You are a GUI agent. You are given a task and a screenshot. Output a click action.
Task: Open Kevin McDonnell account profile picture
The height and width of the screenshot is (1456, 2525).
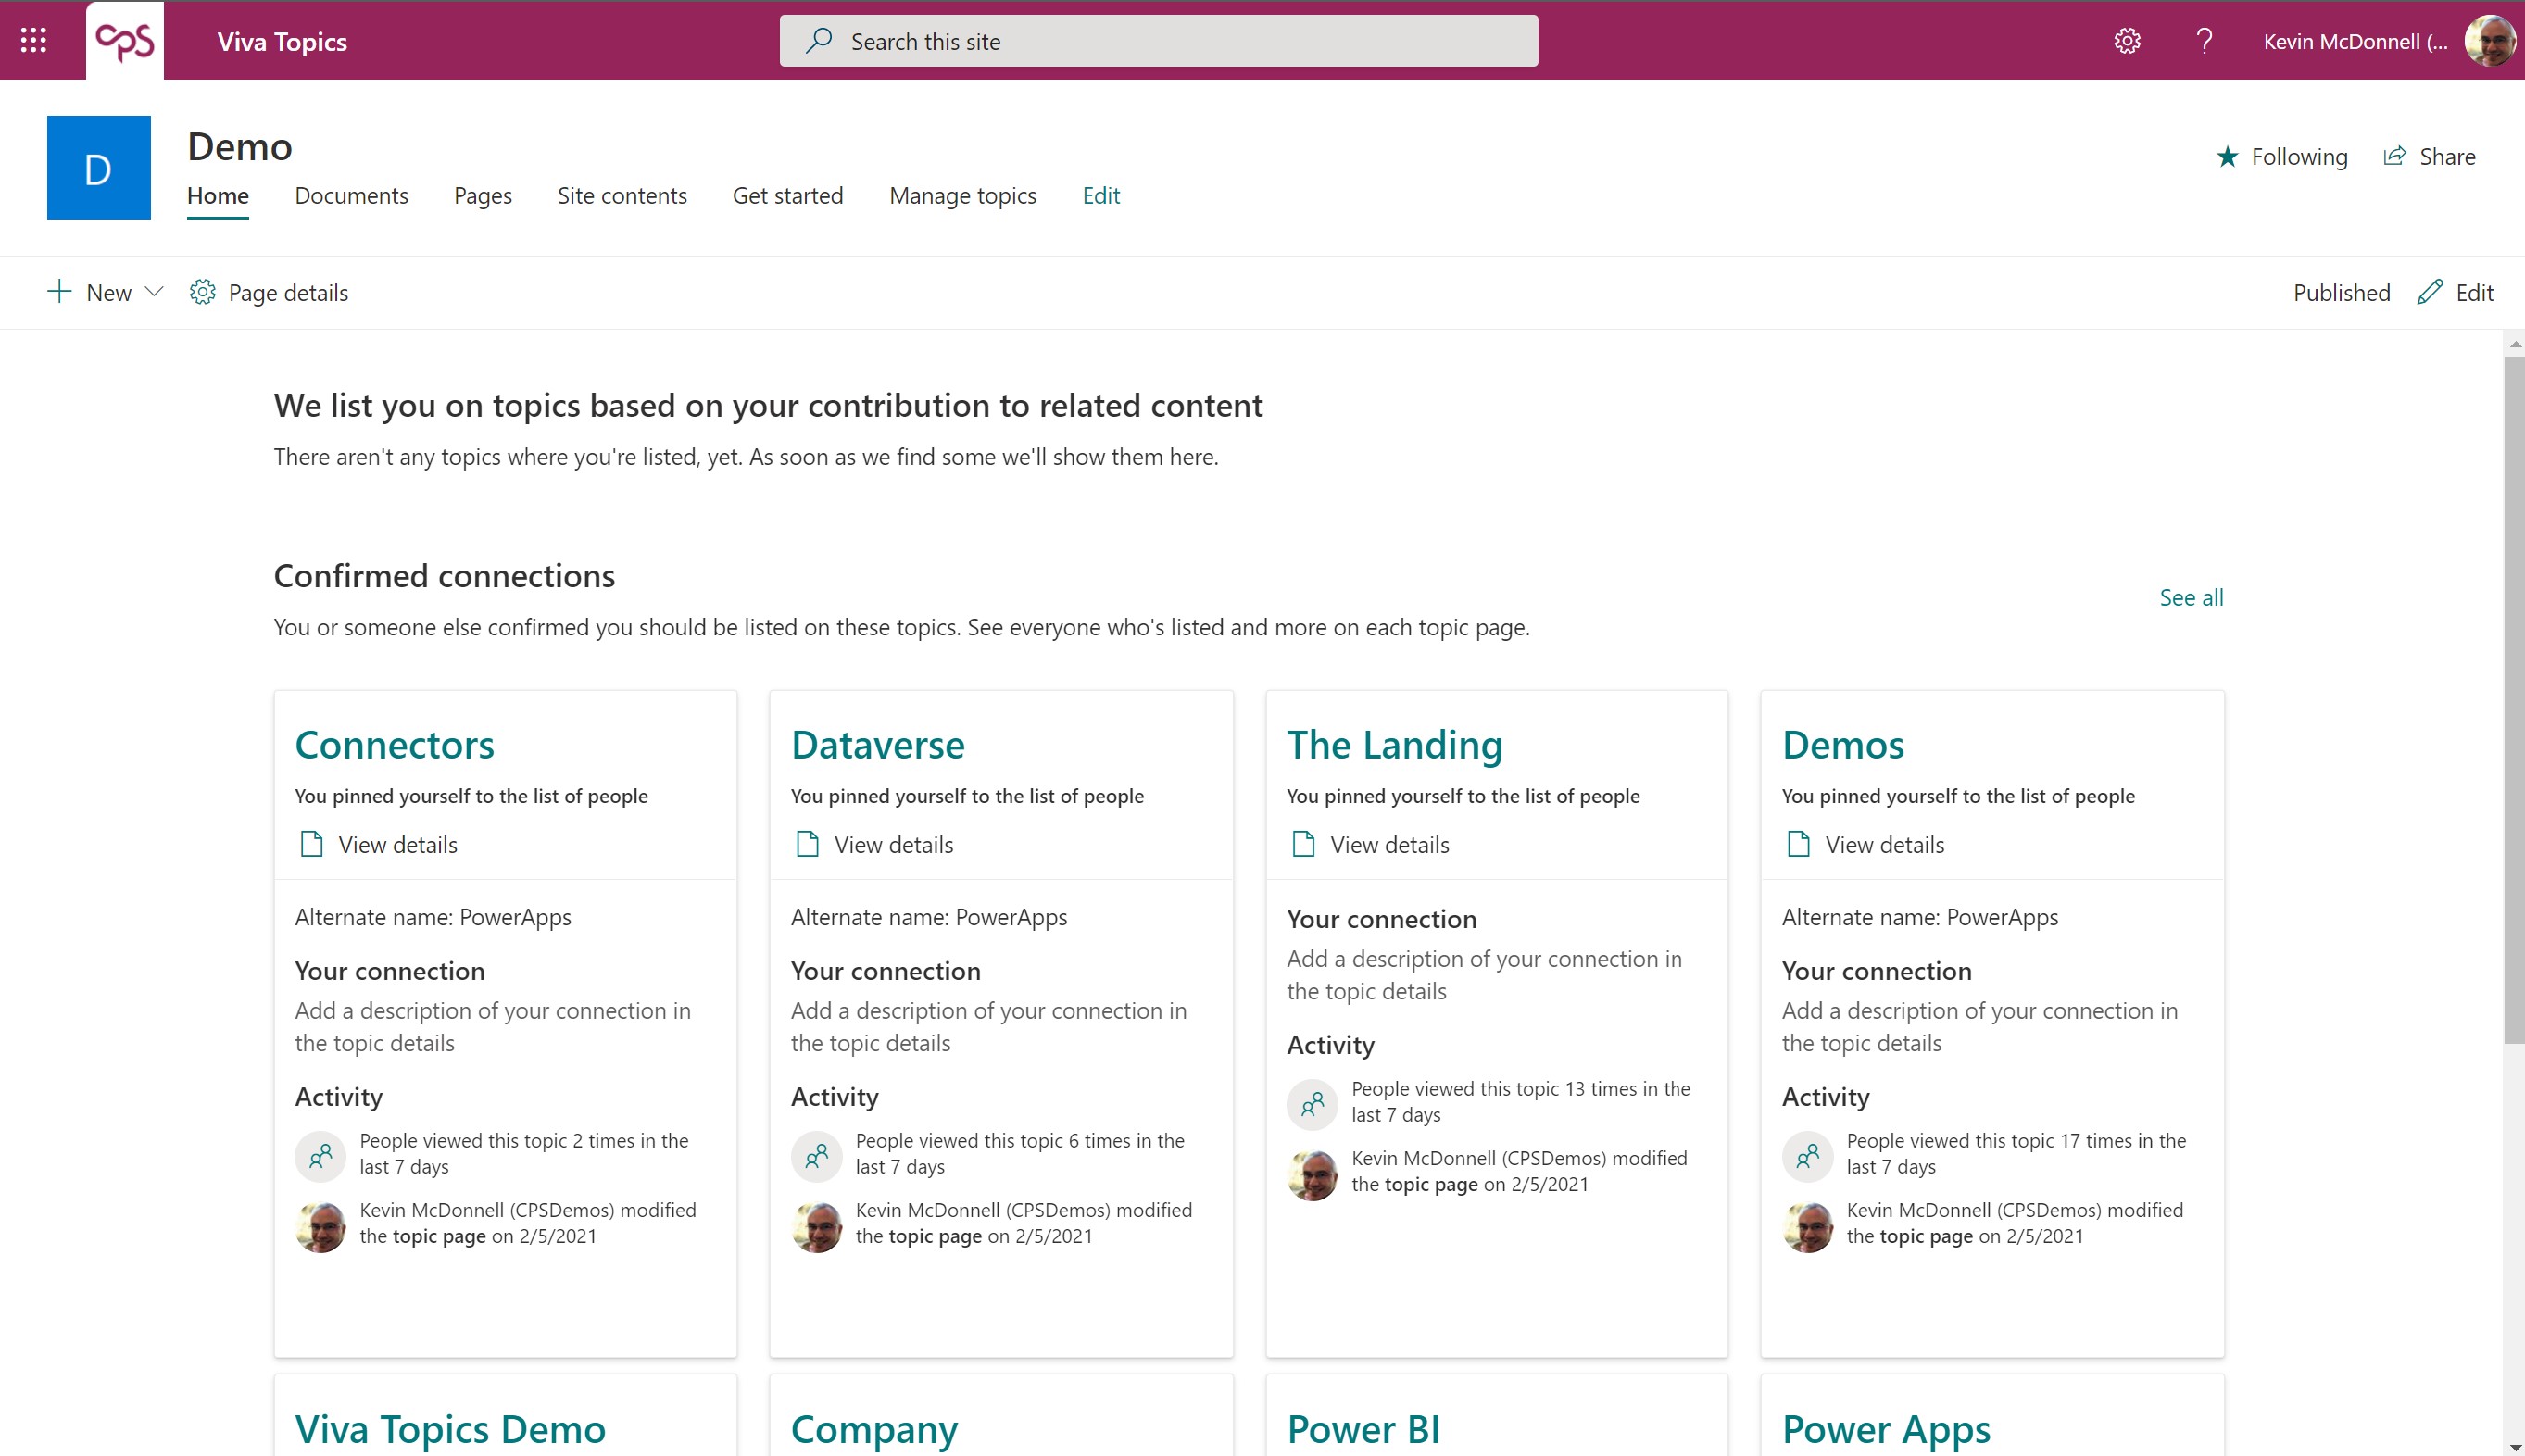pyautogui.click(x=2489, y=41)
